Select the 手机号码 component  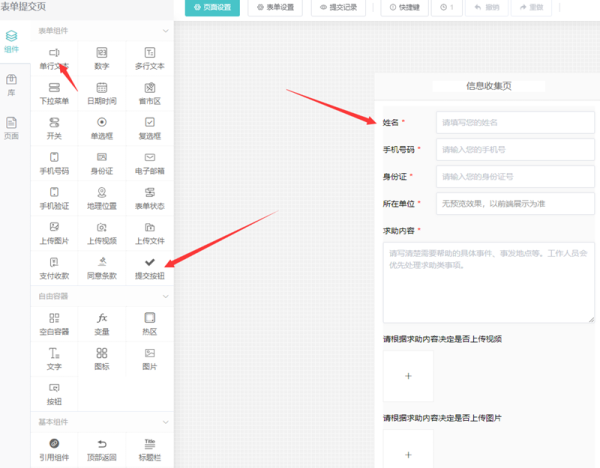click(x=54, y=163)
